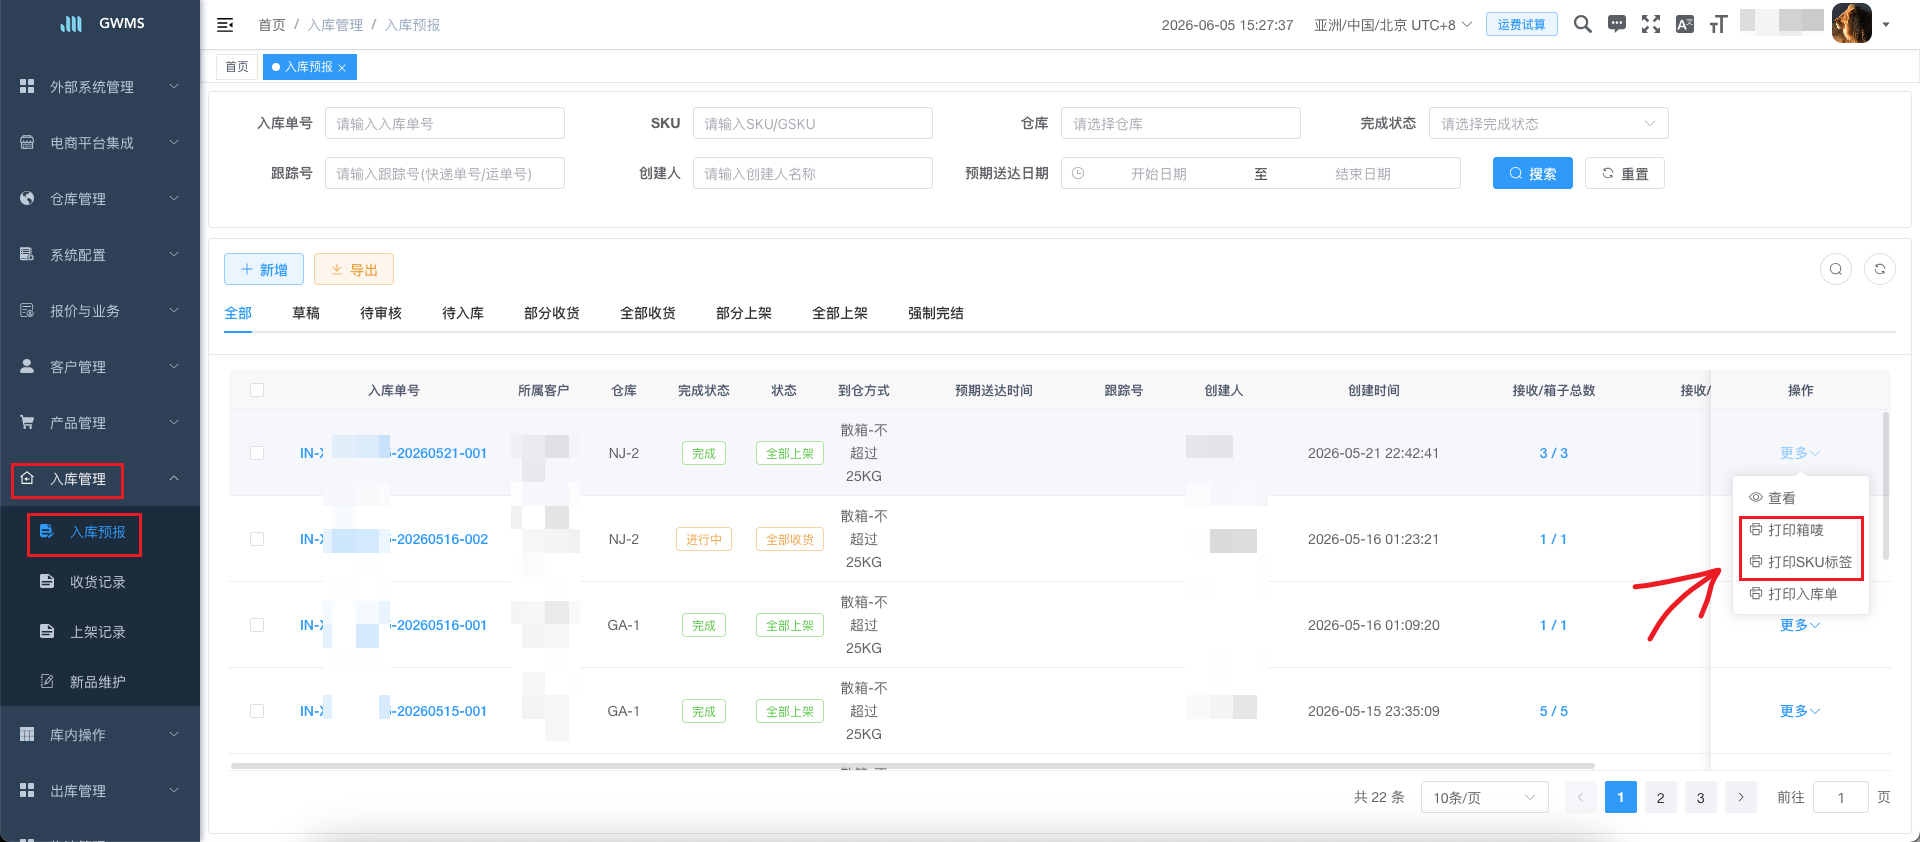
Task: Refresh the table with the round refresh icon
Action: pos(1880,269)
